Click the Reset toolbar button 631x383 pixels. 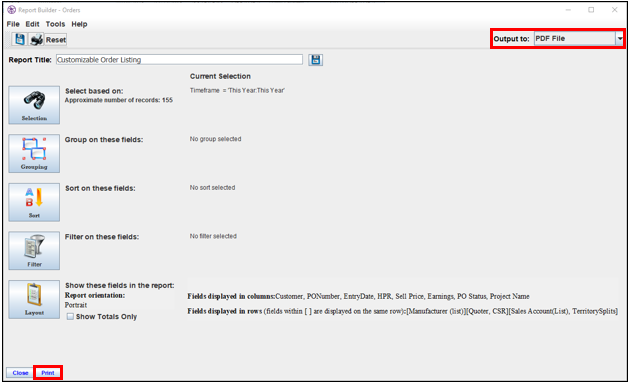click(56, 40)
